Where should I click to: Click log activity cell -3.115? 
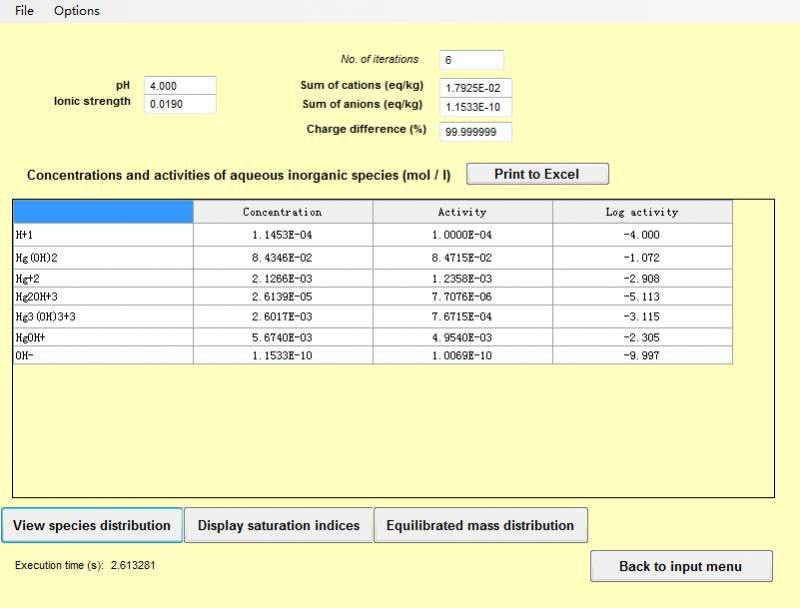(x=642, y=317)
